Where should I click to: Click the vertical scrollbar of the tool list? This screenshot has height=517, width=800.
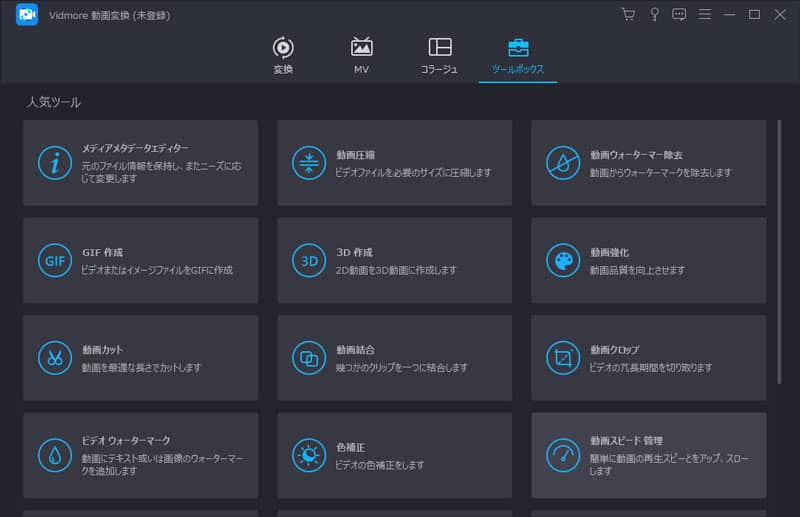(779, 252)
